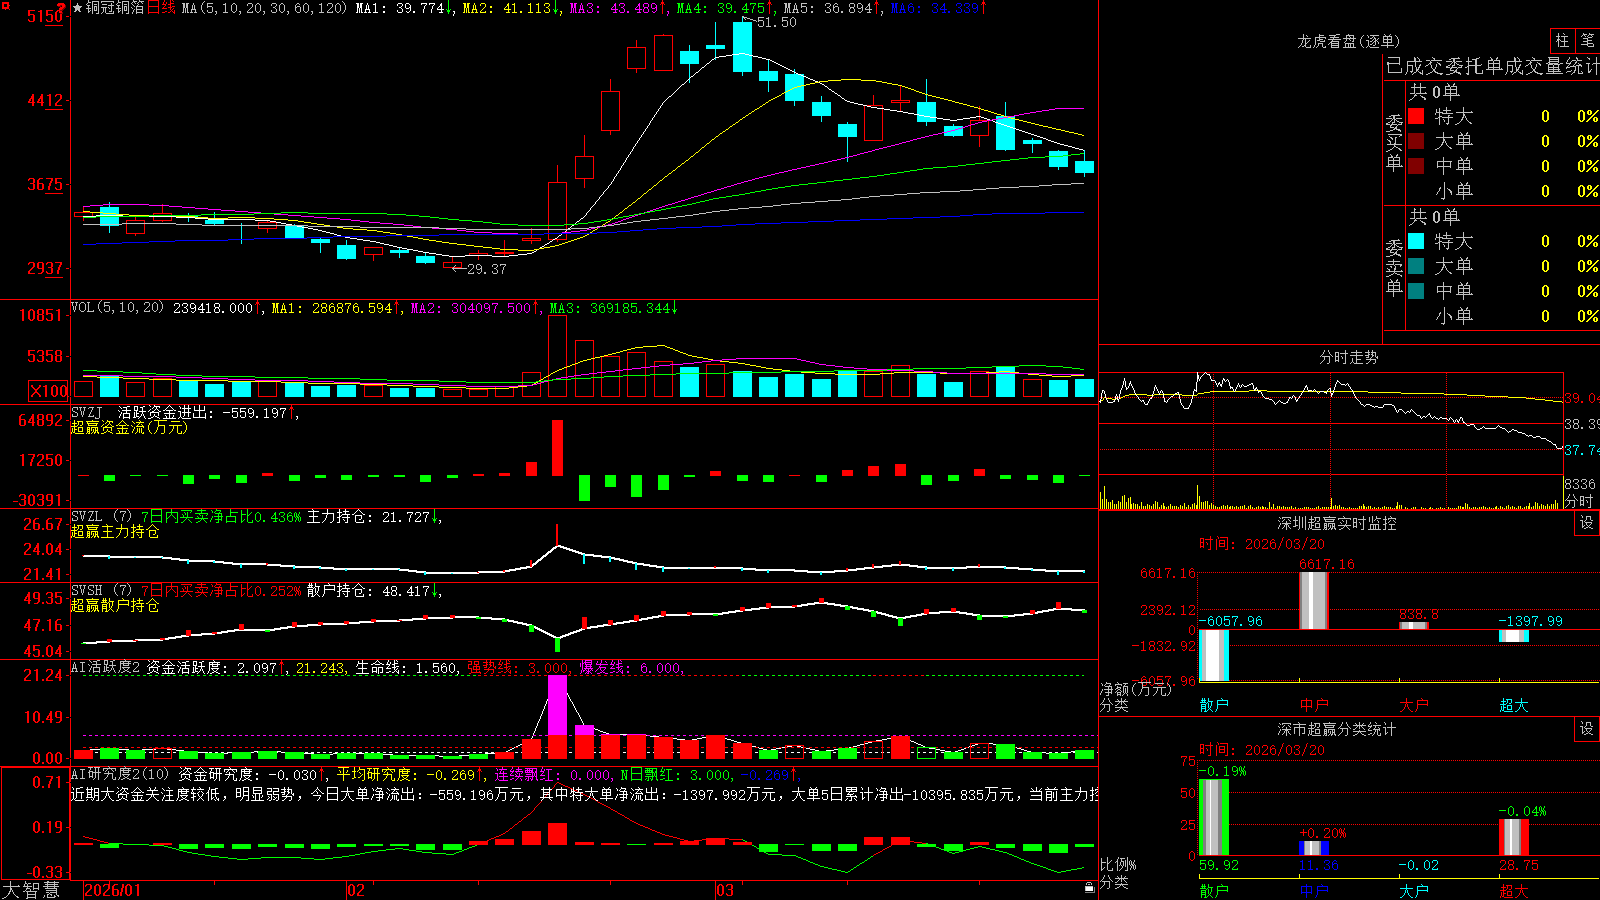
Task: Click the -1397.99 超大 bar label
Action: click(1530, 621)
